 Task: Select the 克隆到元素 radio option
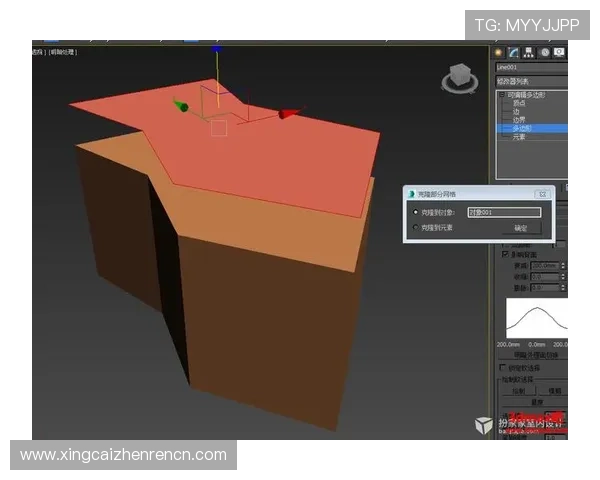tap(416, 228)
